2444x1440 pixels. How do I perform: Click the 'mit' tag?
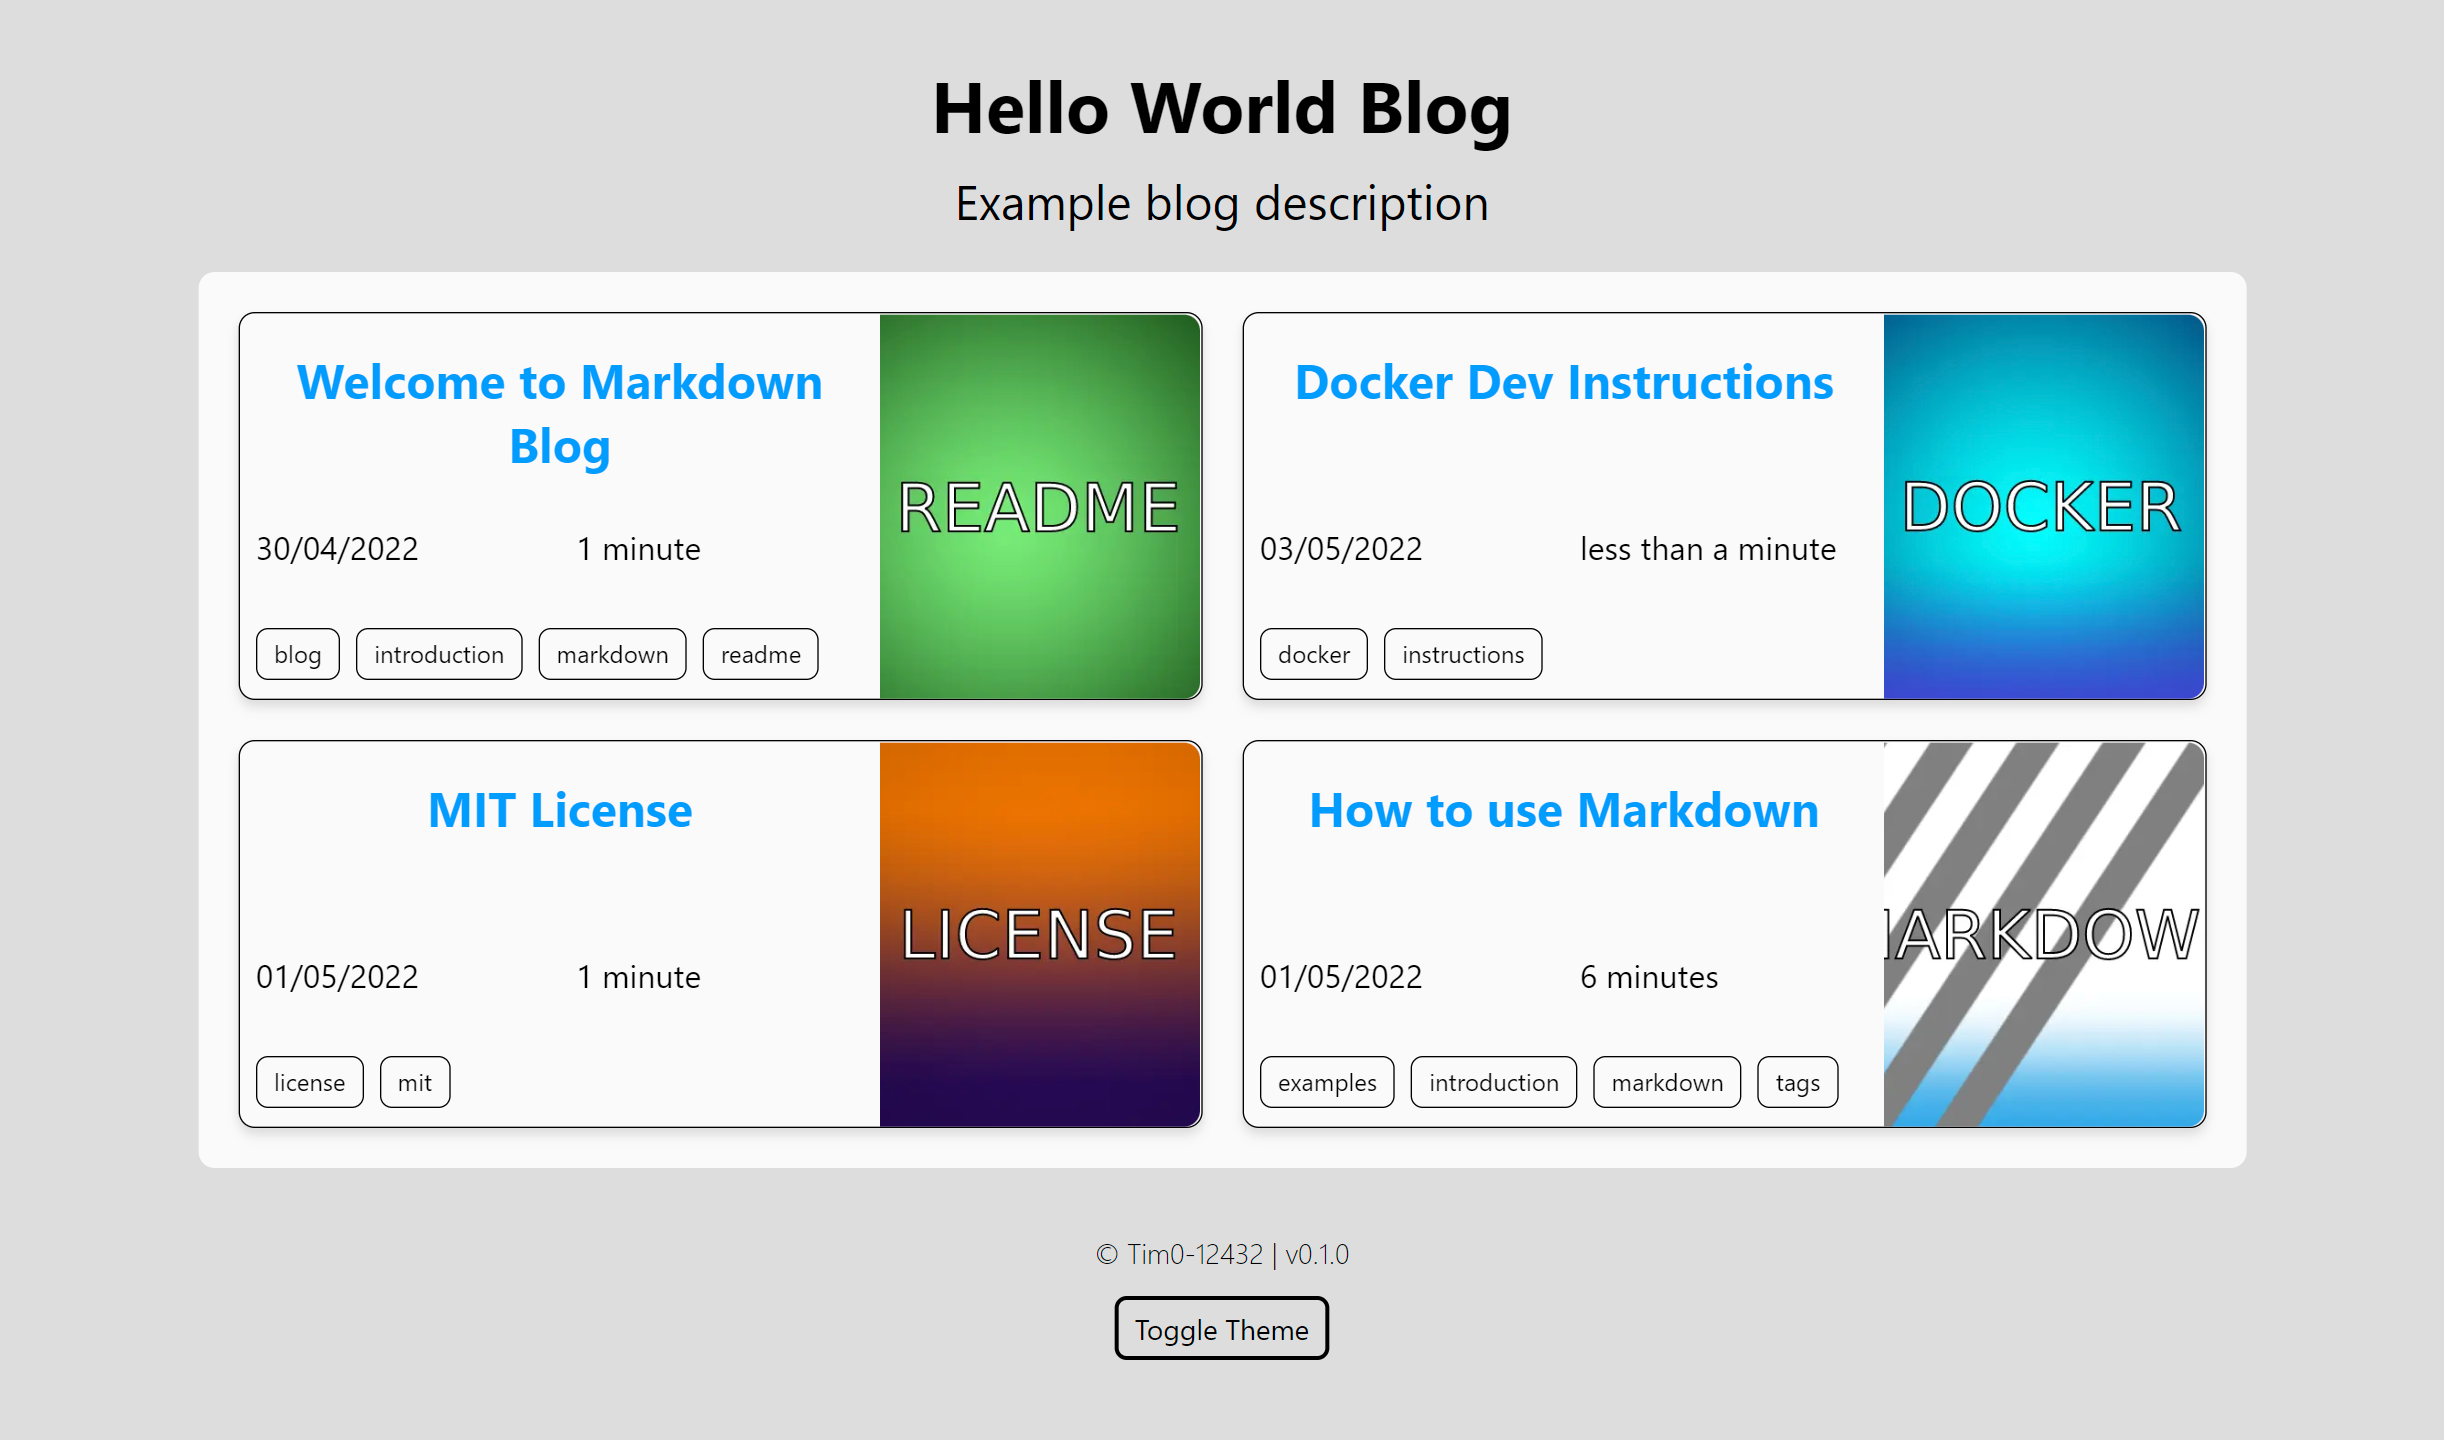(414, 1083)
